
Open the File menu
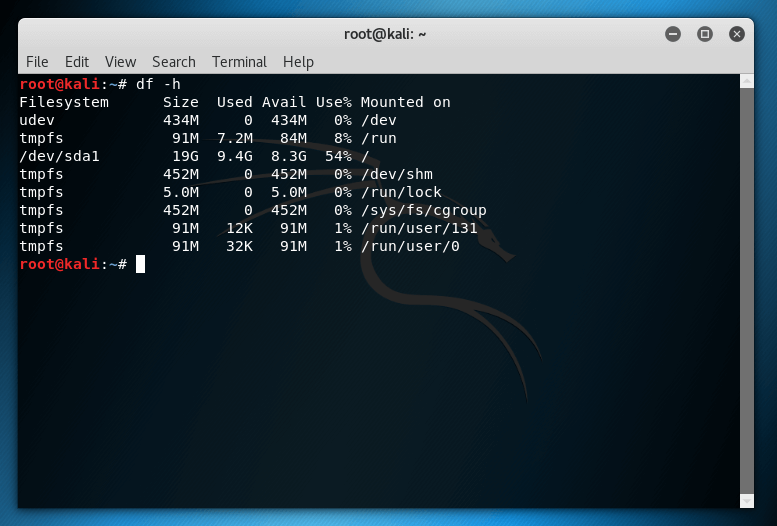[37, 62]
